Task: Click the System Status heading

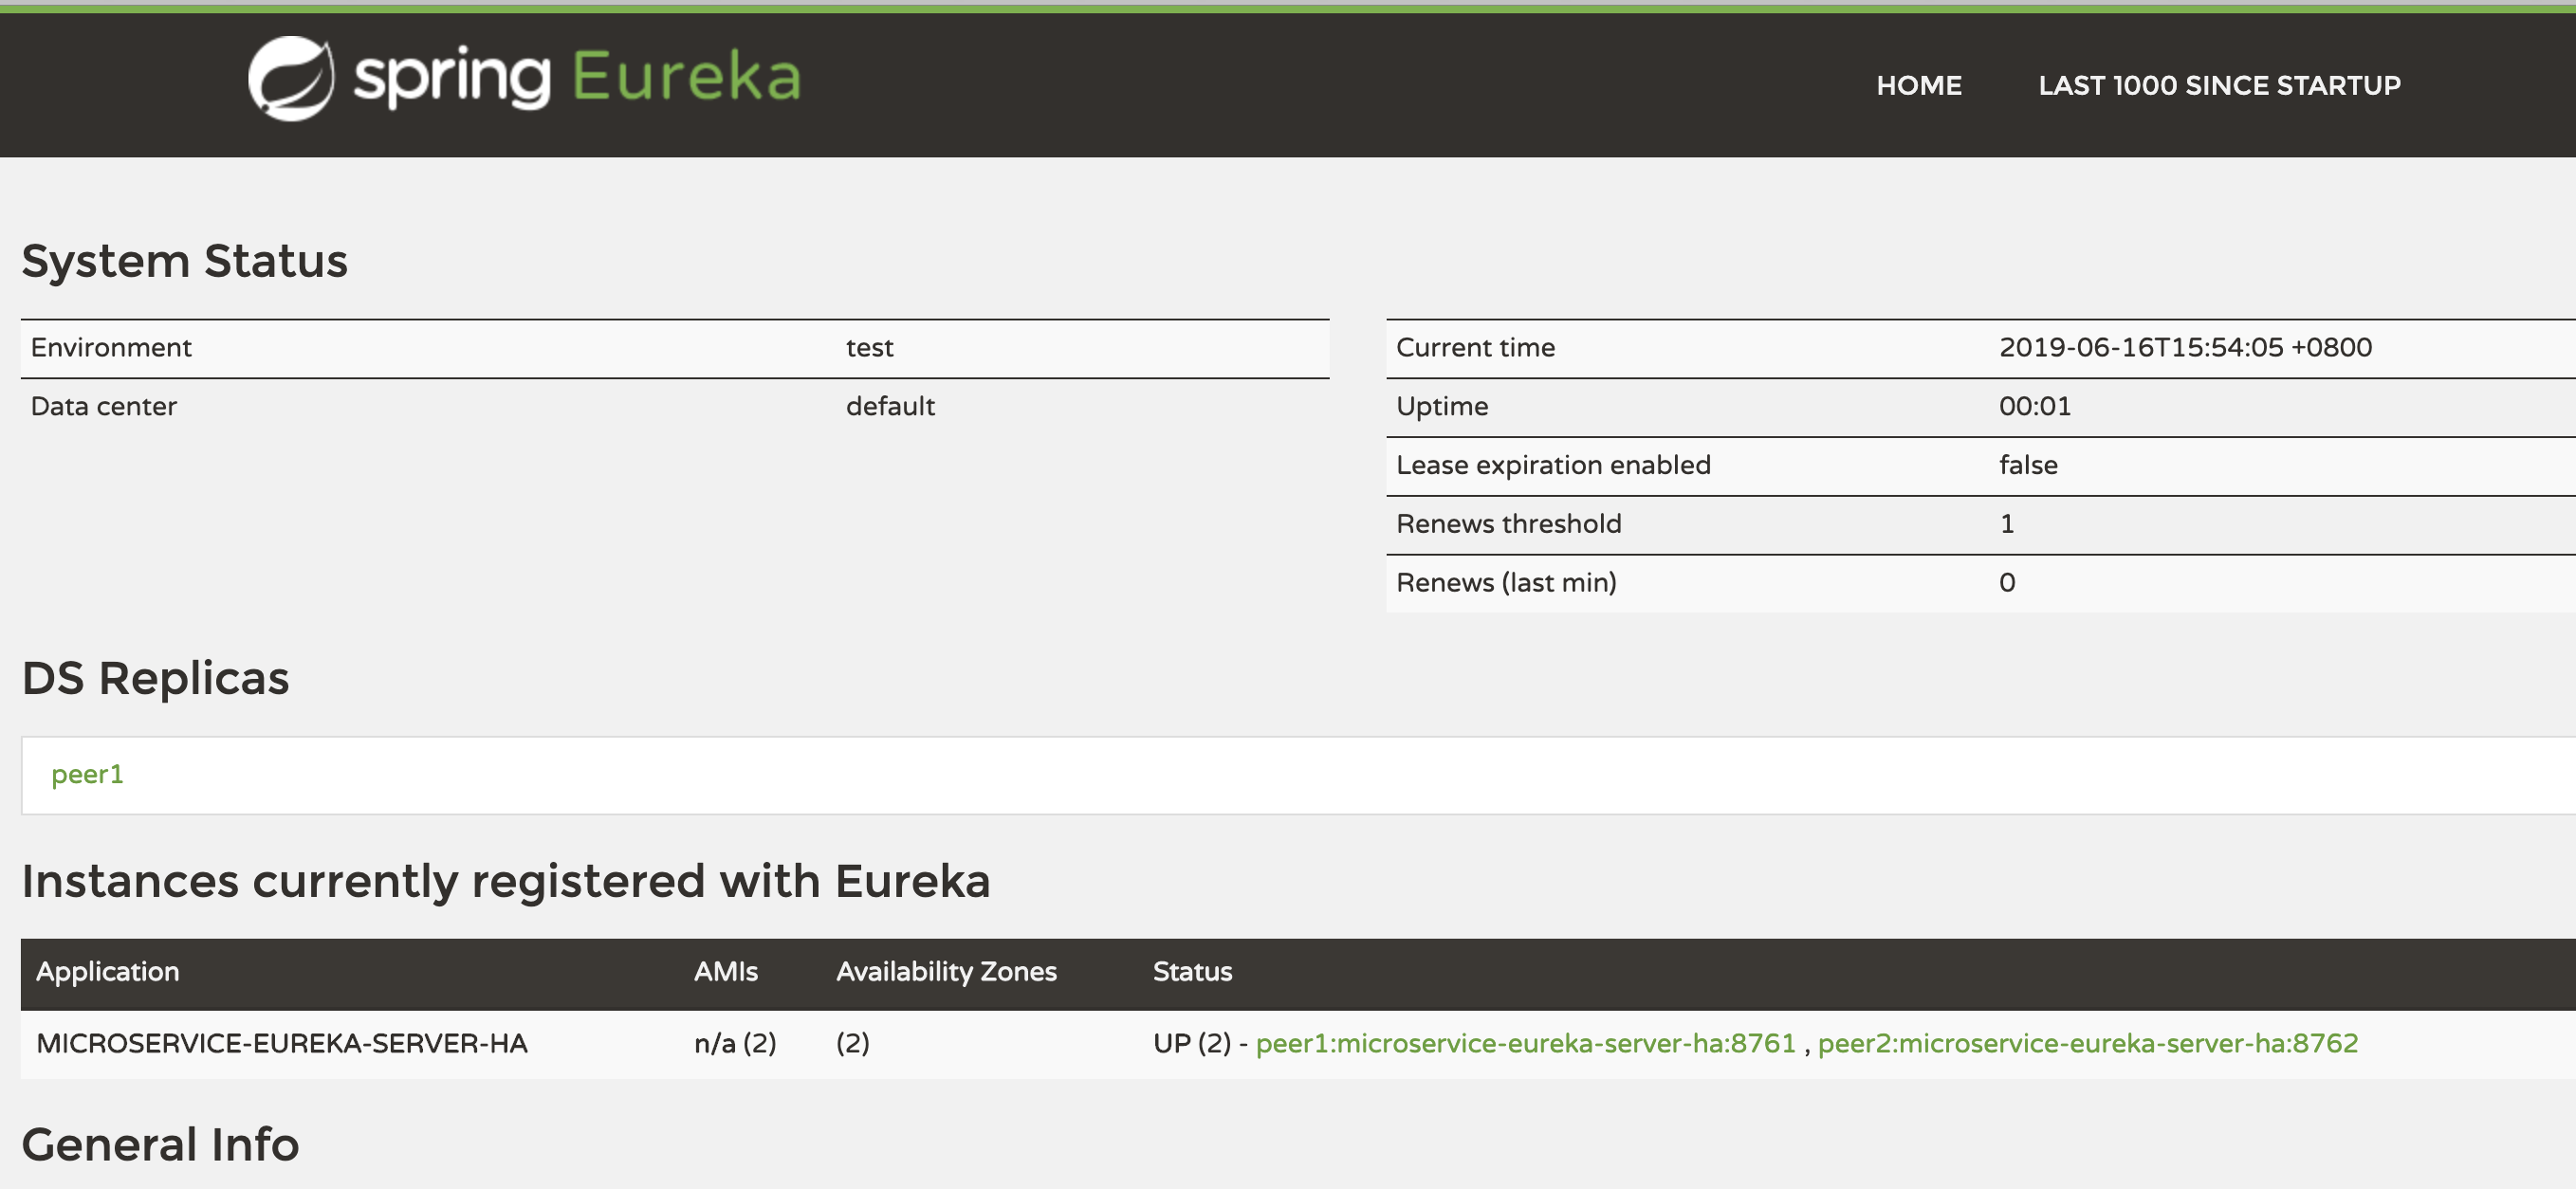Action: pos(185,261)
